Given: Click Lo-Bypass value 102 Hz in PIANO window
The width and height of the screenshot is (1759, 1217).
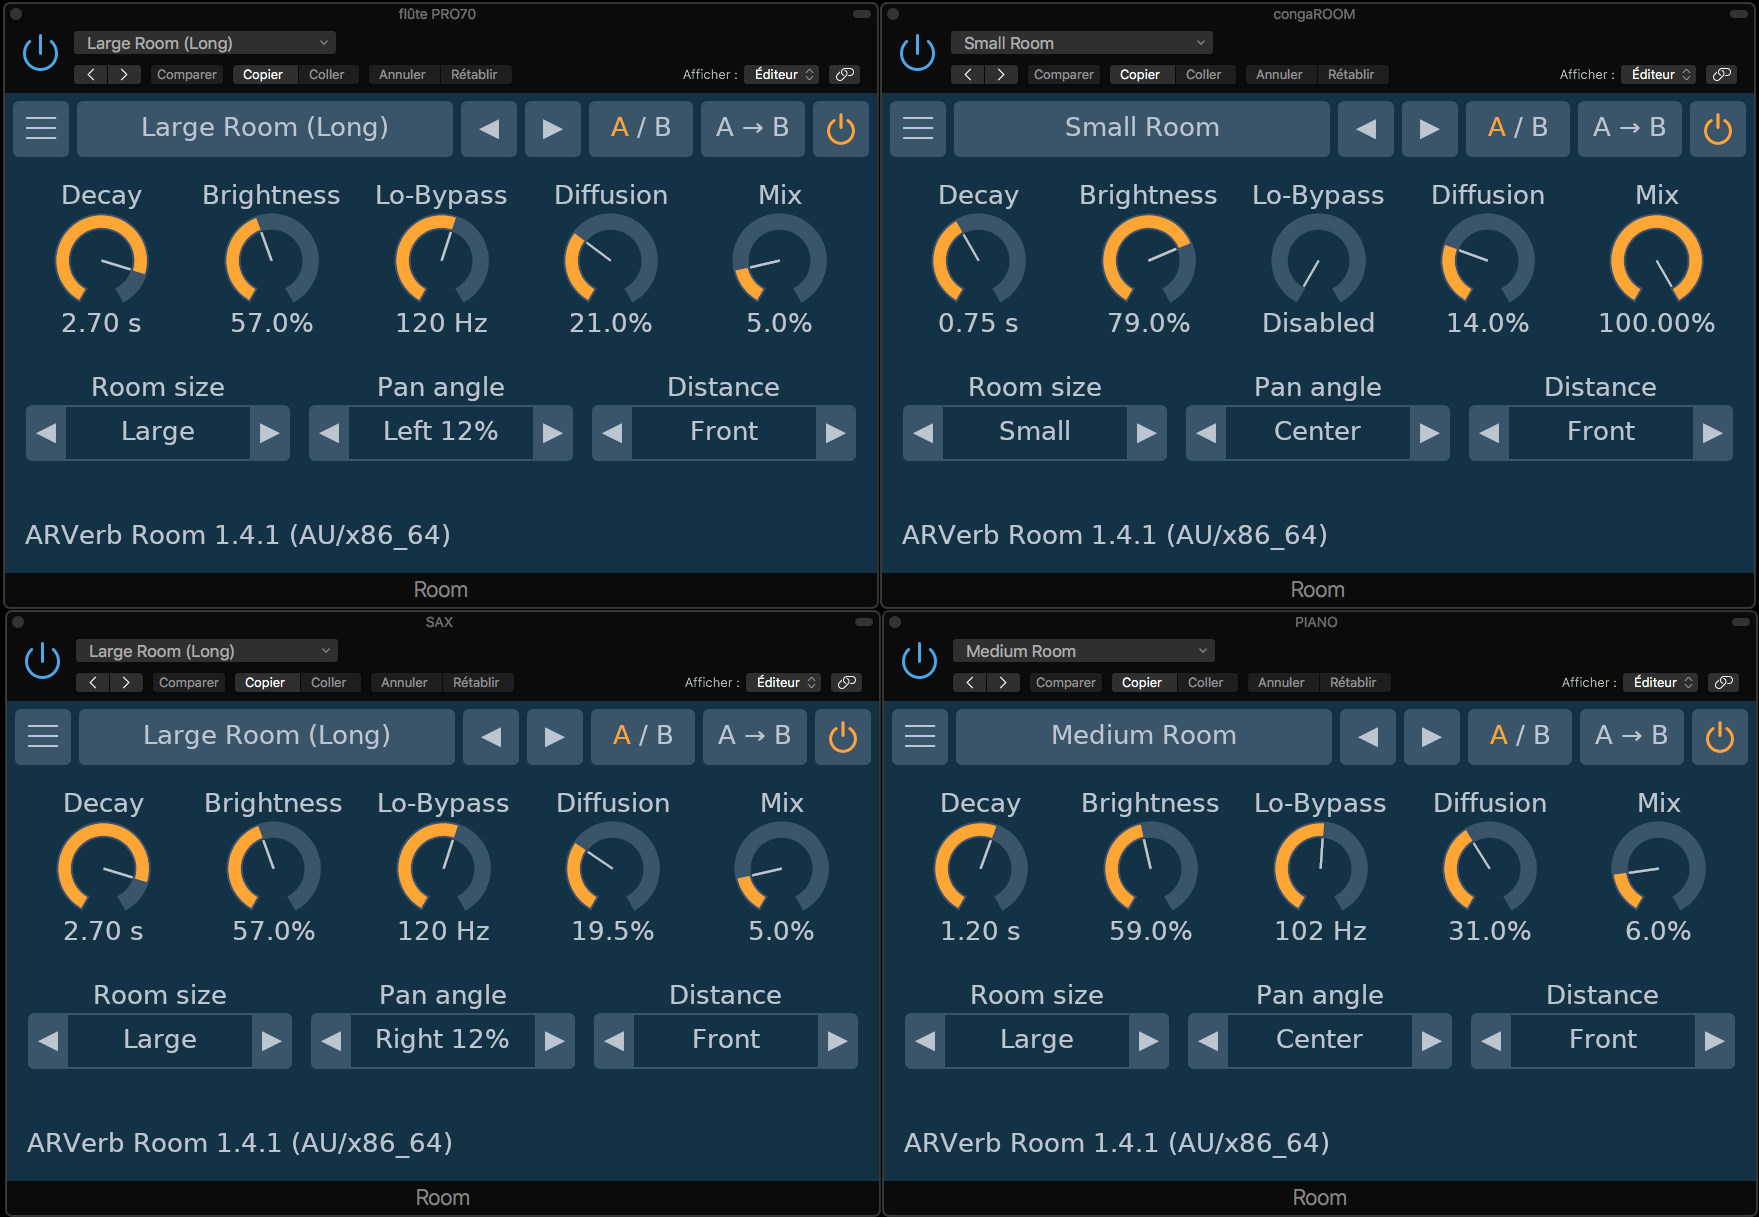Looking at the screenshot, I should point(1320,931).
